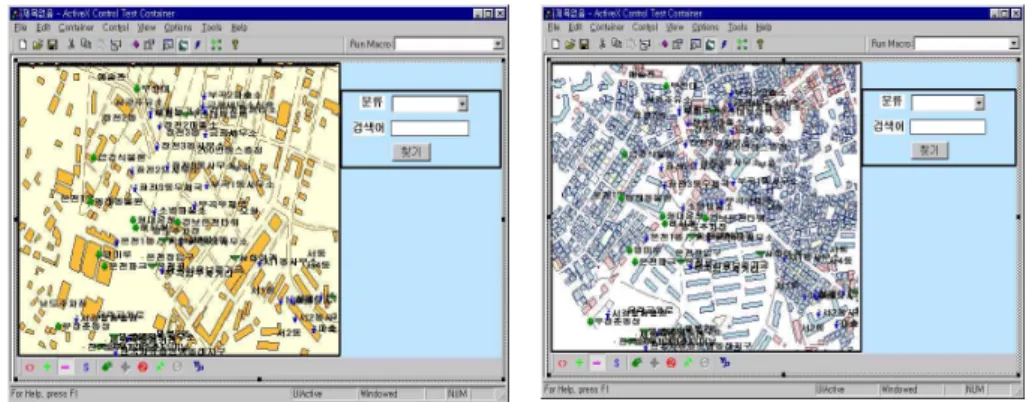The height and width of the screenshot is (402, 1032).
Task: Open the 분류 category dropdown in right window
Action: (x=979, y=103)
